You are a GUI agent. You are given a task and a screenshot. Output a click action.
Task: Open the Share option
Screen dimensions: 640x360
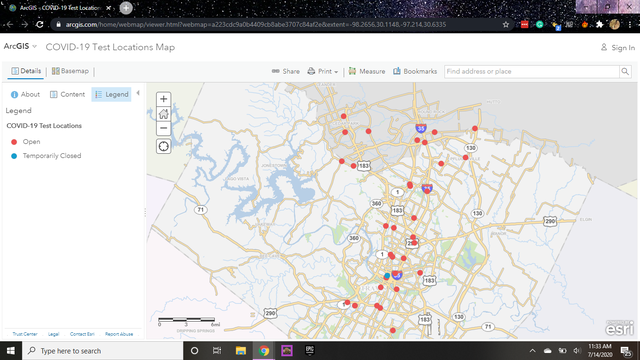286,71
